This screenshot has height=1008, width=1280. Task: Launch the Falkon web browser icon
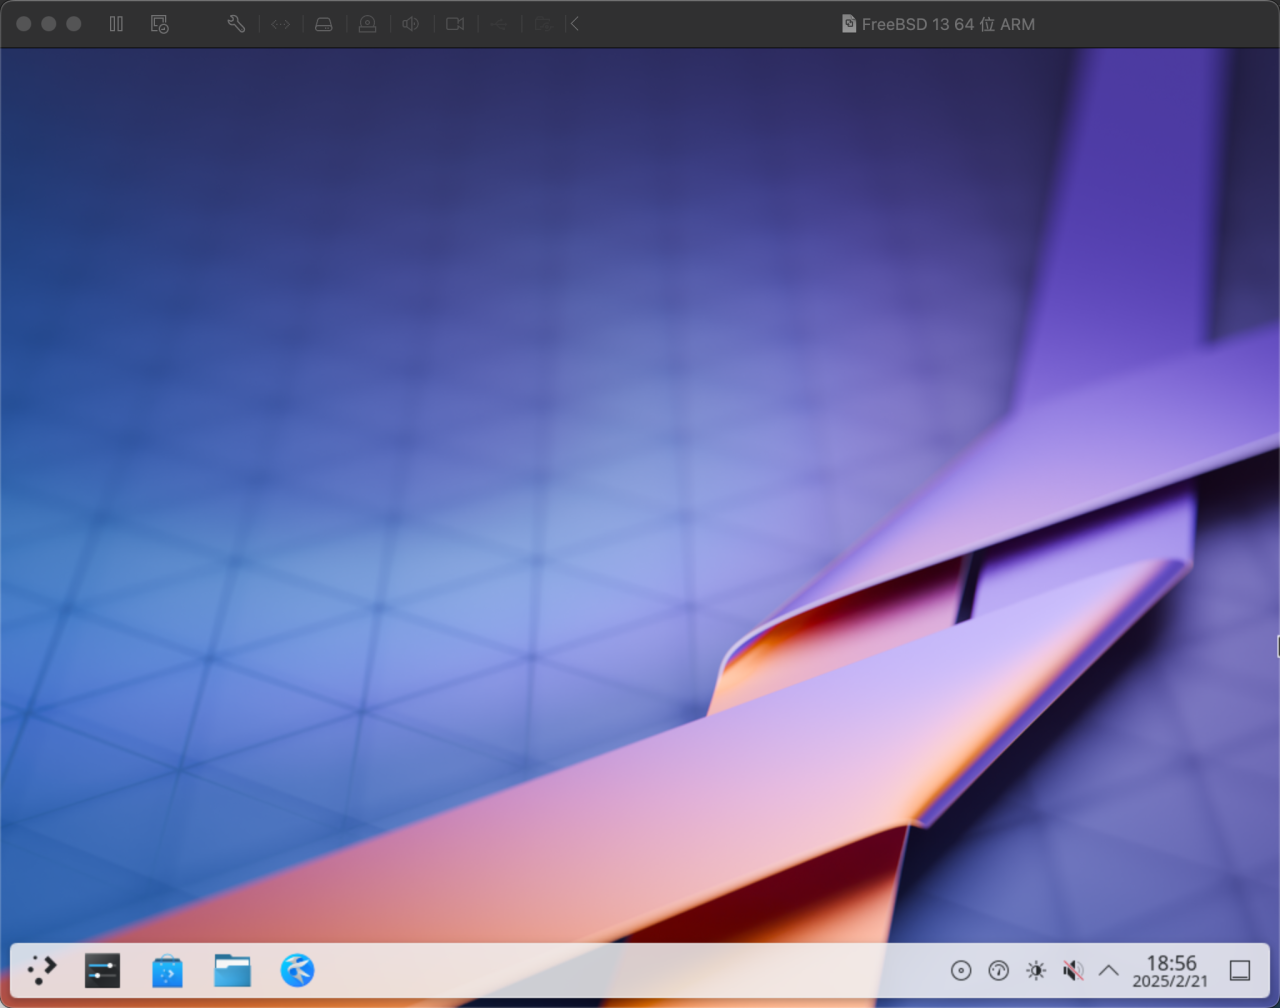coord(297,970)
